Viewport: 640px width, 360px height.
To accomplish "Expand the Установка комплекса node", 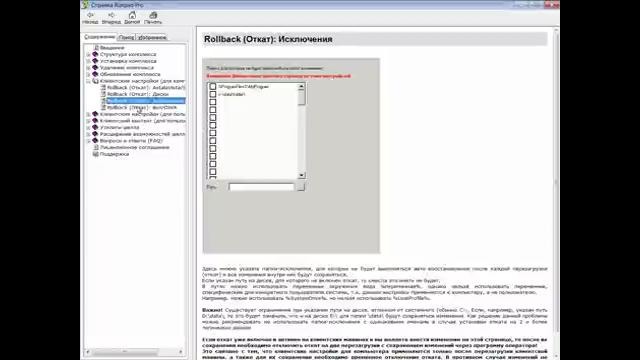I will (88, 61).
